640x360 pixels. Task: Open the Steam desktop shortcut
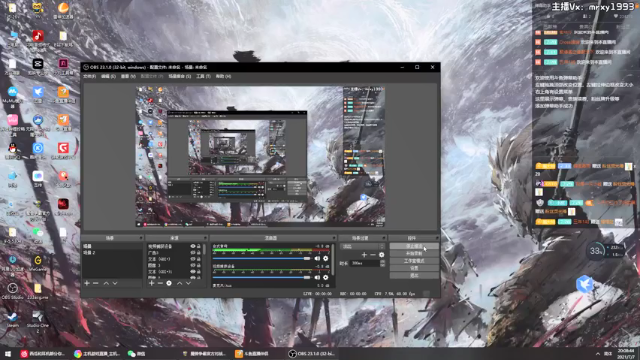[x=12, y=319]
